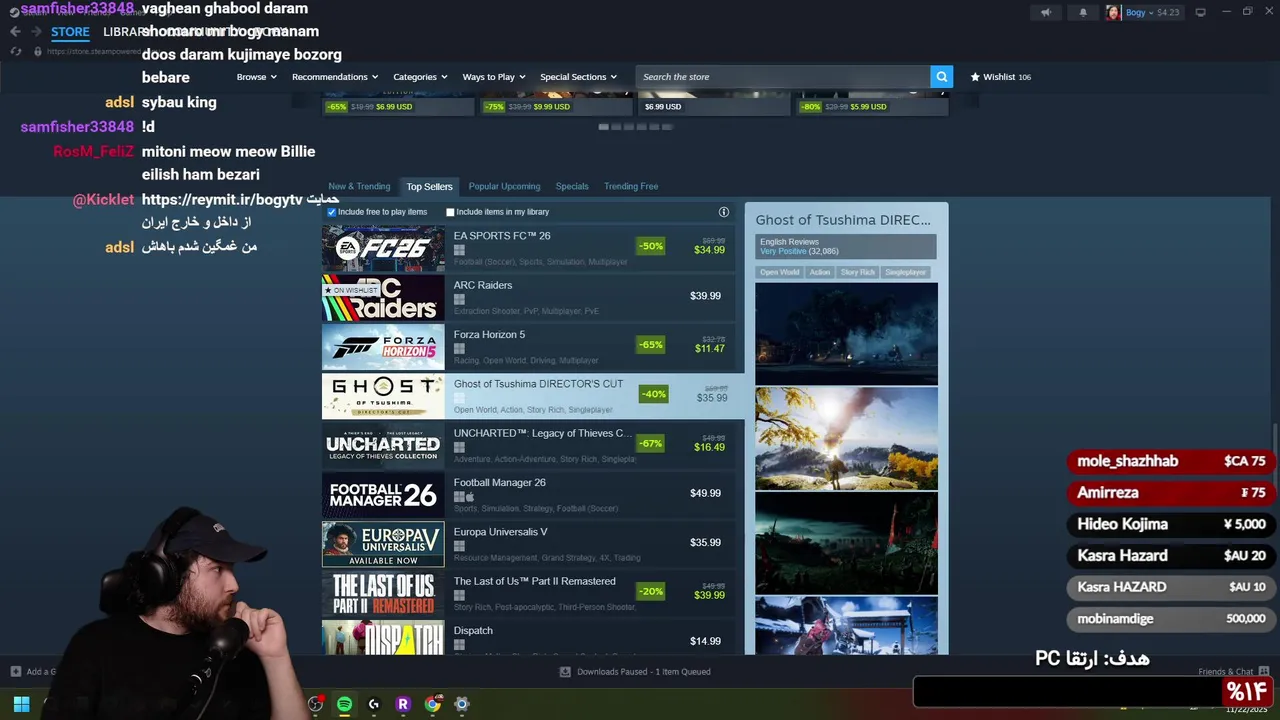Open UNCHARTED Legacy of Thieves listing

pos(529,445)
